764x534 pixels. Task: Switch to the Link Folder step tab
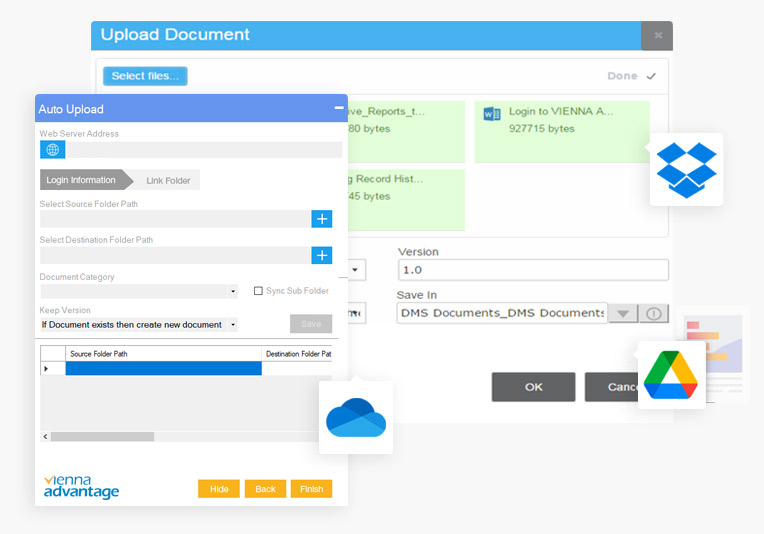tap(168, 181)
